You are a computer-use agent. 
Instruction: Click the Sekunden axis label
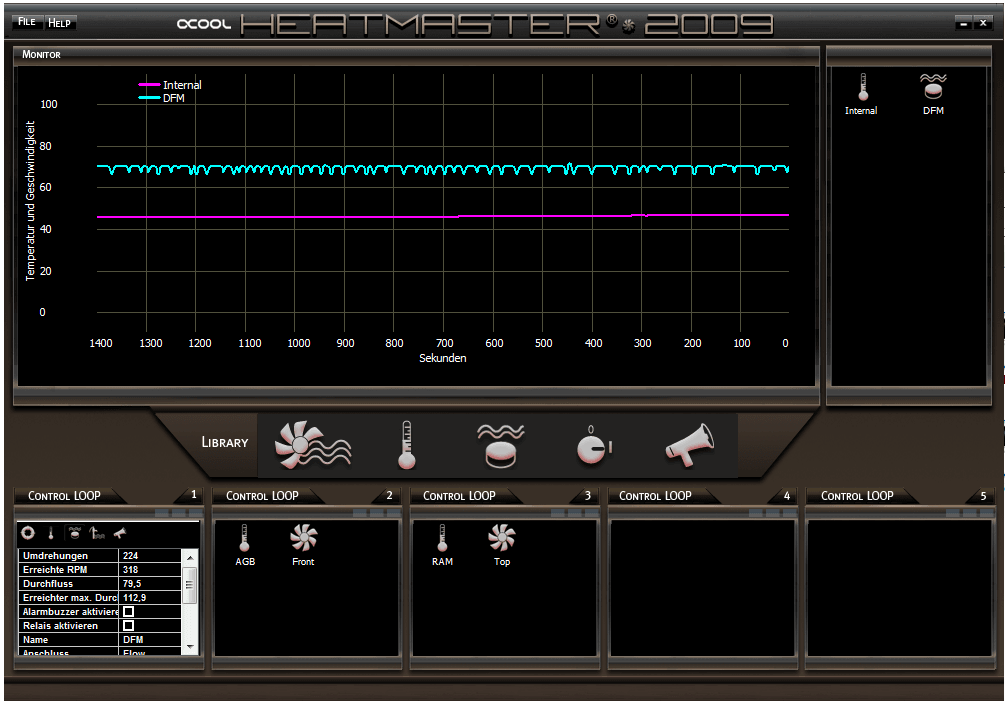tap(443, 358)
